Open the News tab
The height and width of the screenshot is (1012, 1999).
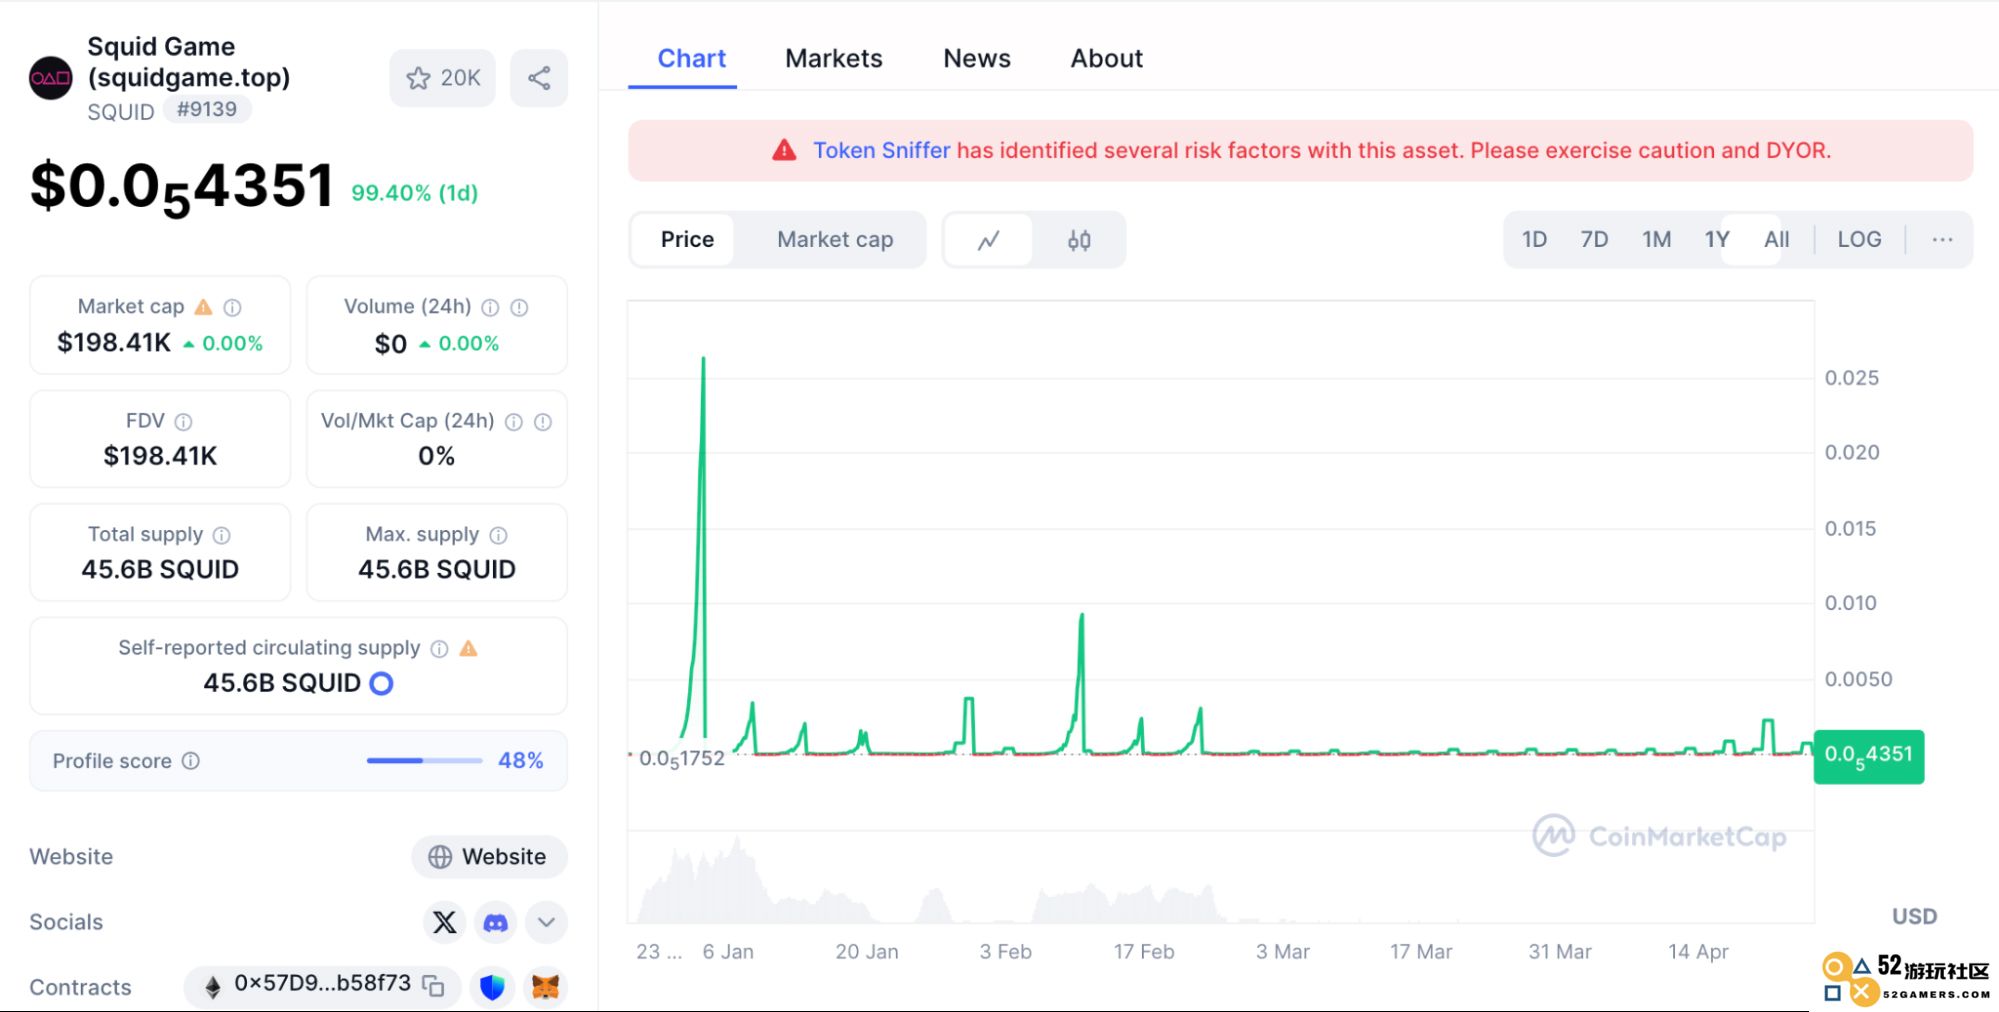coord(977,59)
